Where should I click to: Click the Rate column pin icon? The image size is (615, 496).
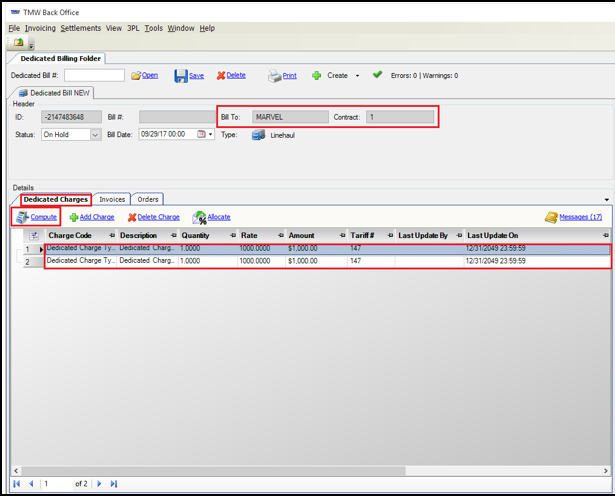click(280, 235)
